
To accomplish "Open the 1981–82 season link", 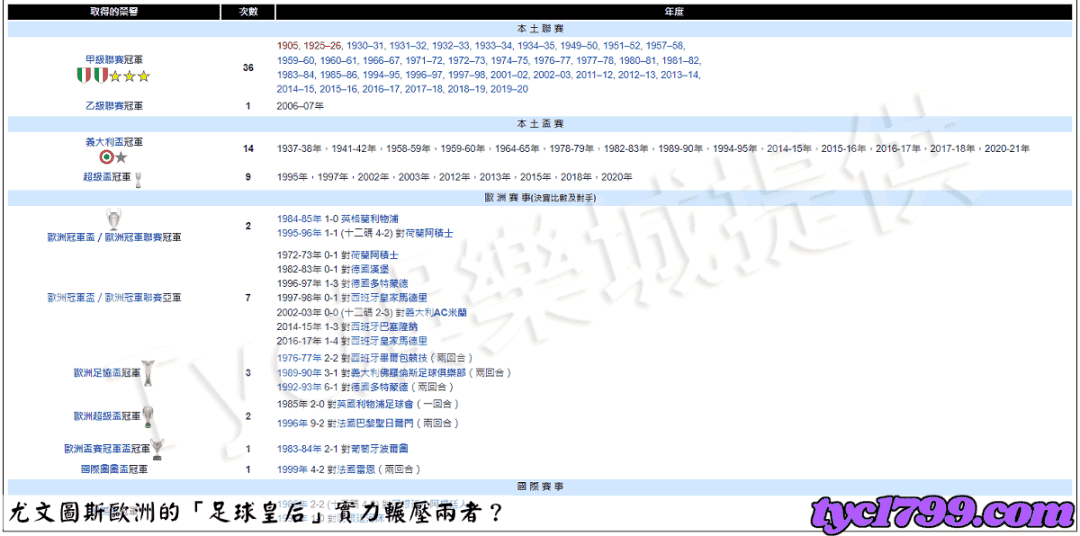I will [681, 61].
